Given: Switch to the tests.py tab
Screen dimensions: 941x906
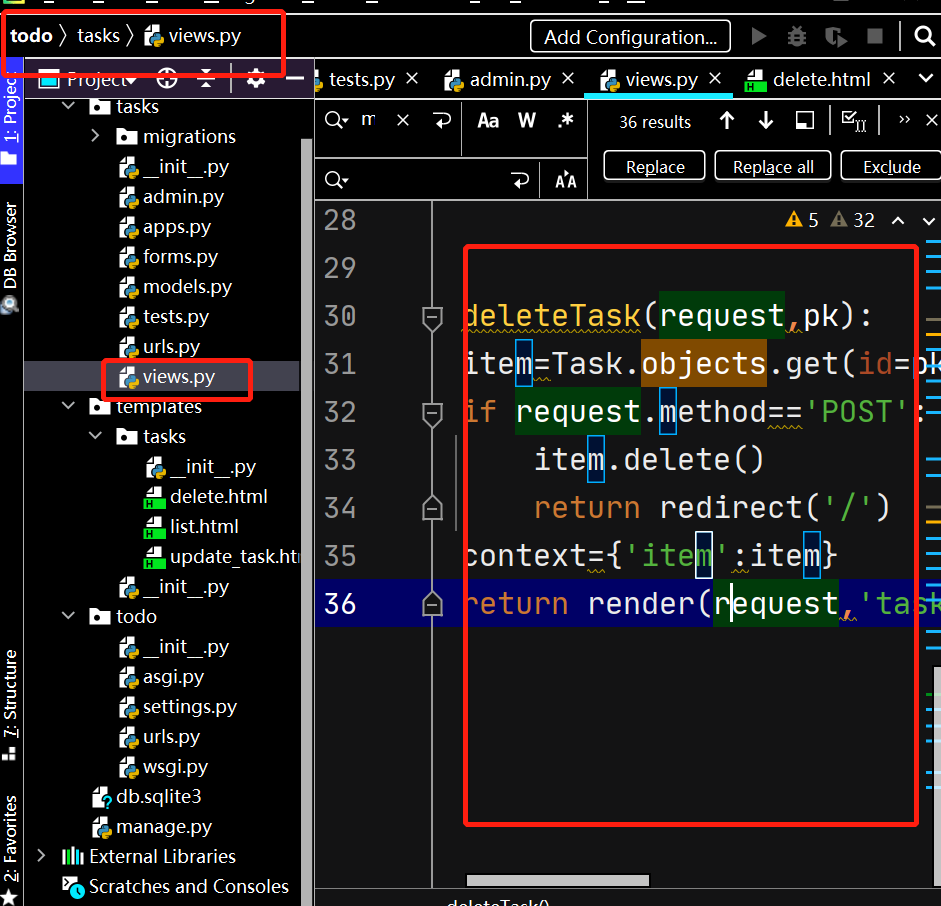Looking at the screenshot, I should pyautogui.click(x=362, y=79).
